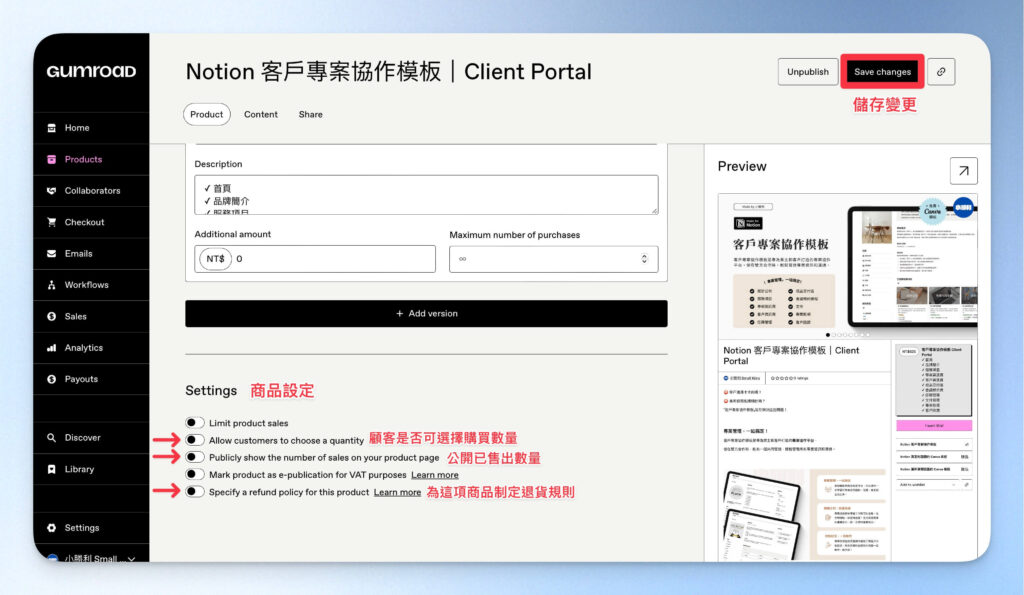Open the account menu chevron in the sidebar
This screenshot has width=1024, height=595.
pos(131,558)
